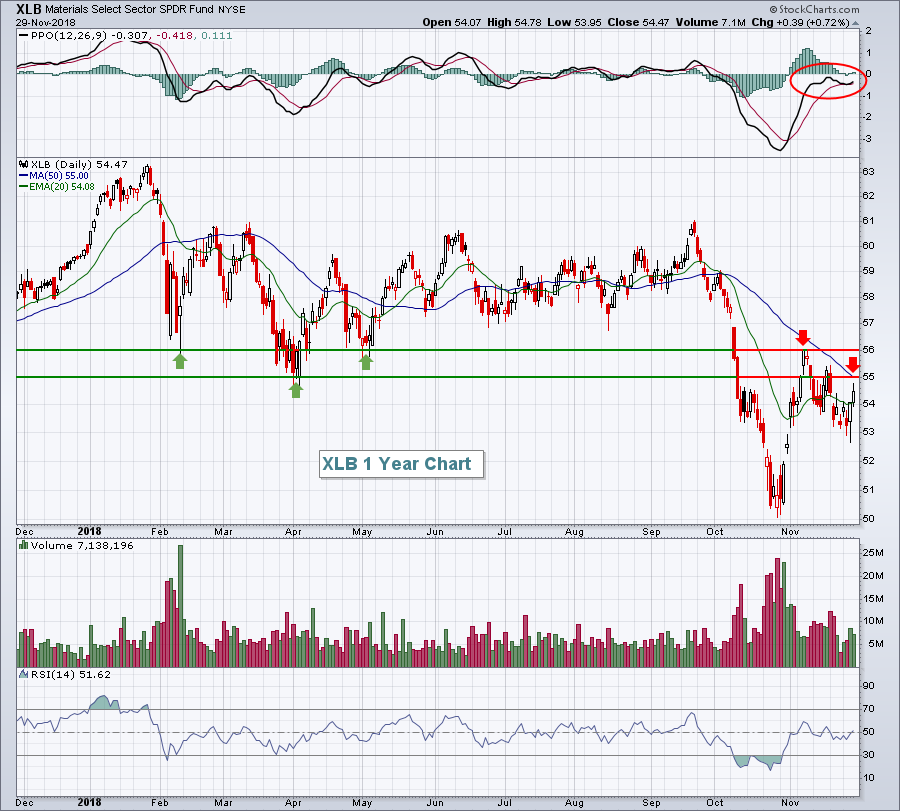This screenshot has width=900, height=811.
Task: Click the 30 label on the RSI axis
Action: pos(868,755)
